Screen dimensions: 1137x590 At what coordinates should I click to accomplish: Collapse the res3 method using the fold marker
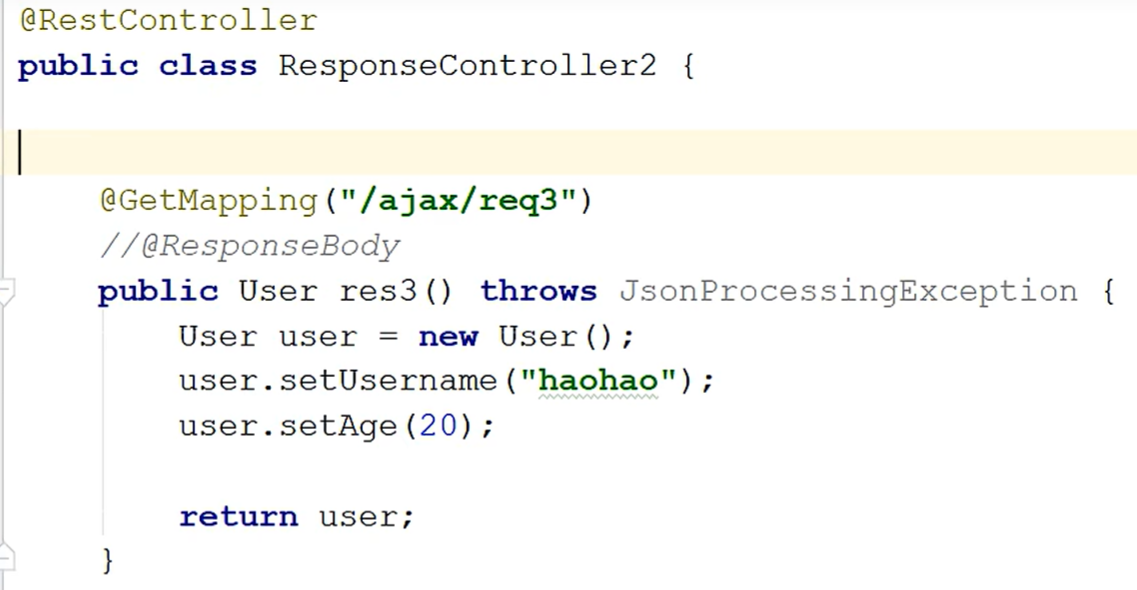[6, 292]
